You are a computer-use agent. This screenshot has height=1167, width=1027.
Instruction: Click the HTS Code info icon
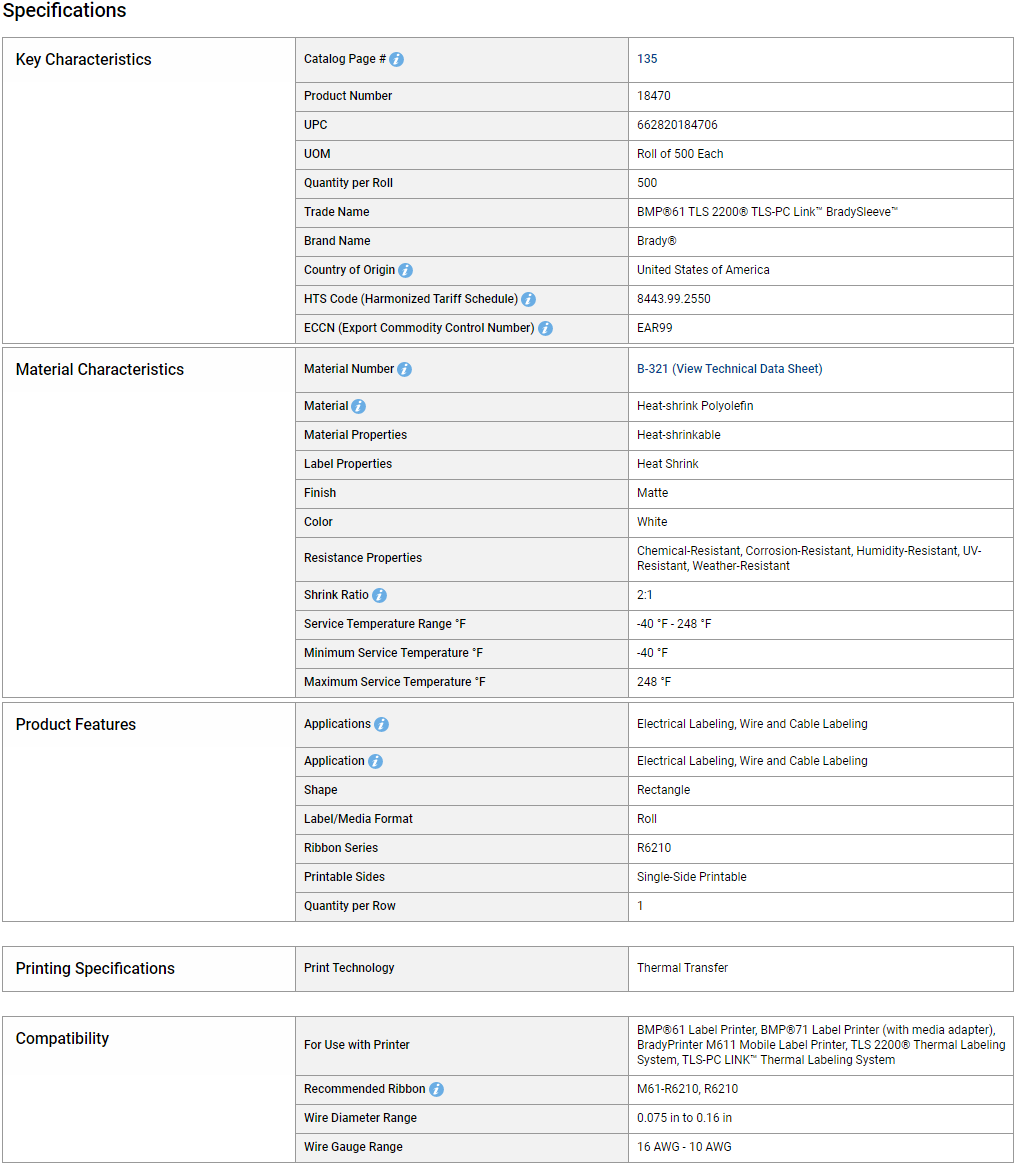click(528, 299)
